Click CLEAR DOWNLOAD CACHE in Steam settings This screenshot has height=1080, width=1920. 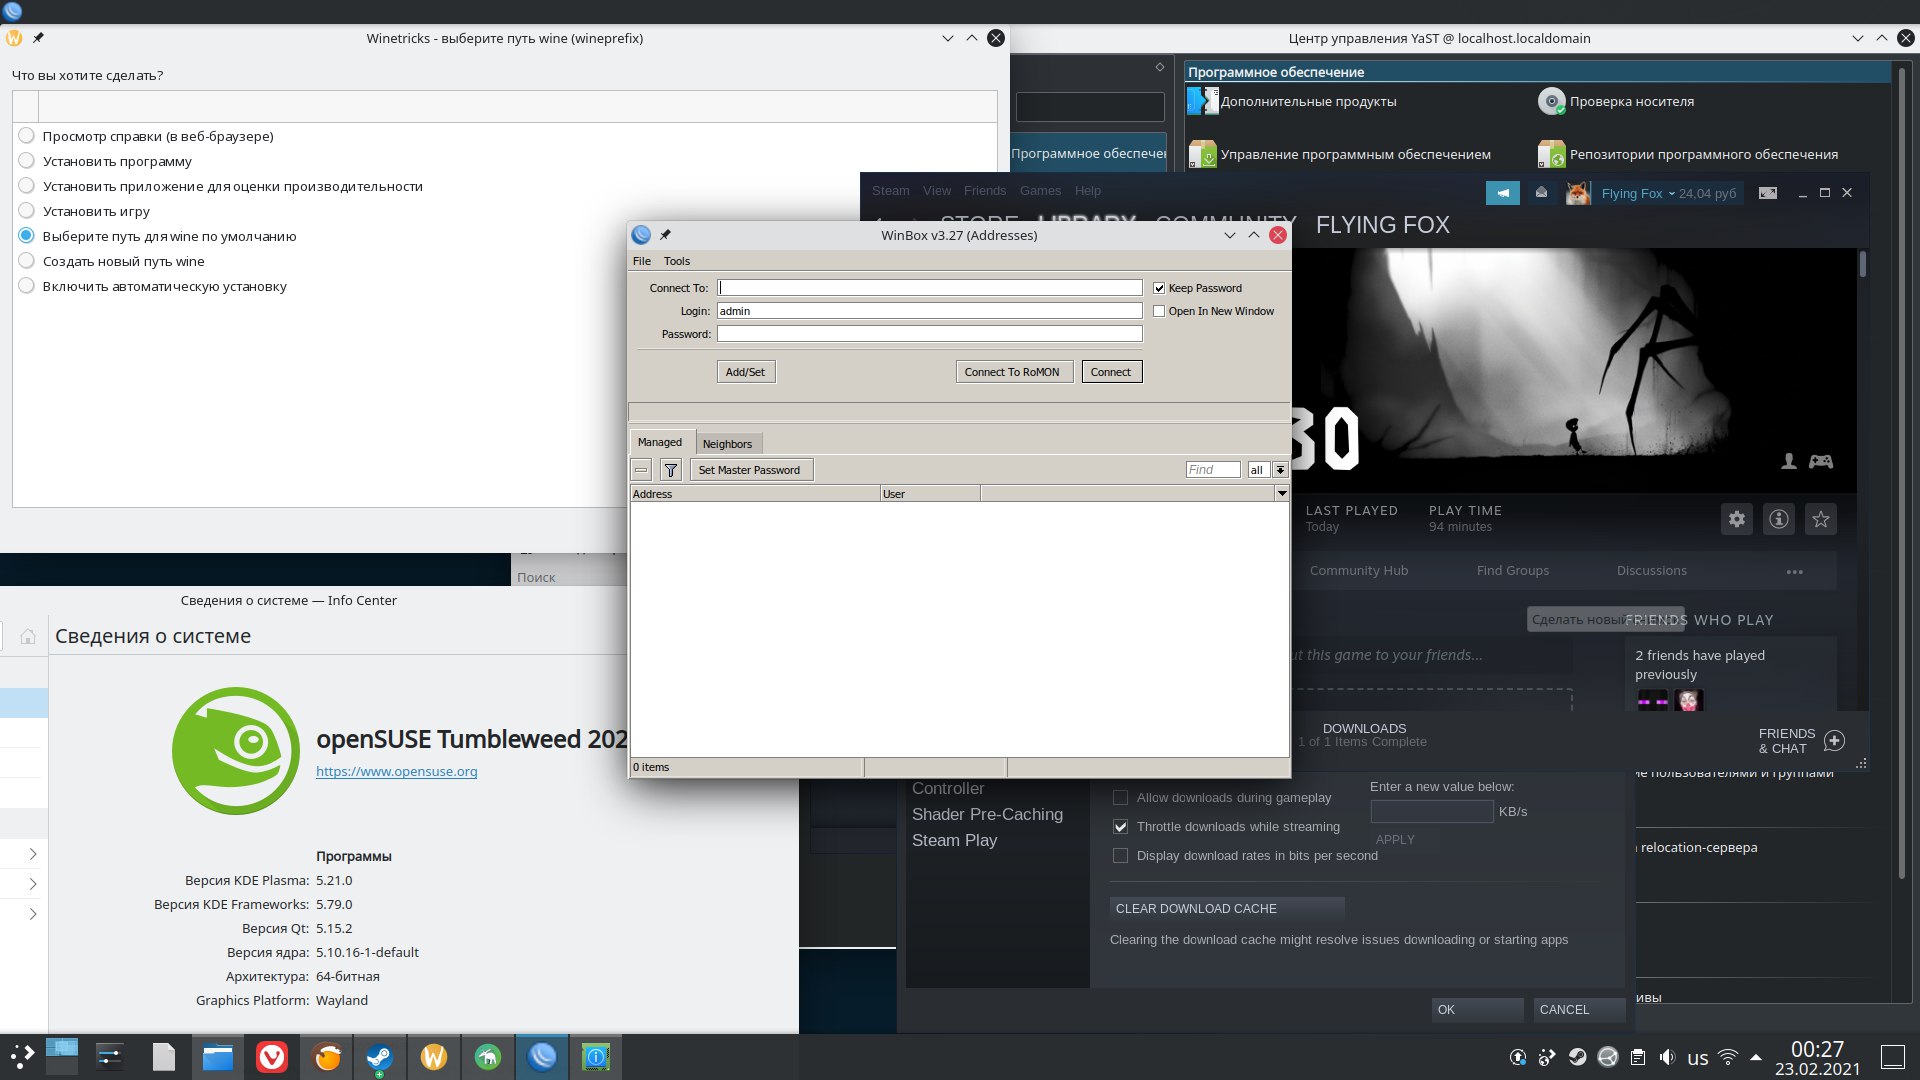tap(1227, 909)
